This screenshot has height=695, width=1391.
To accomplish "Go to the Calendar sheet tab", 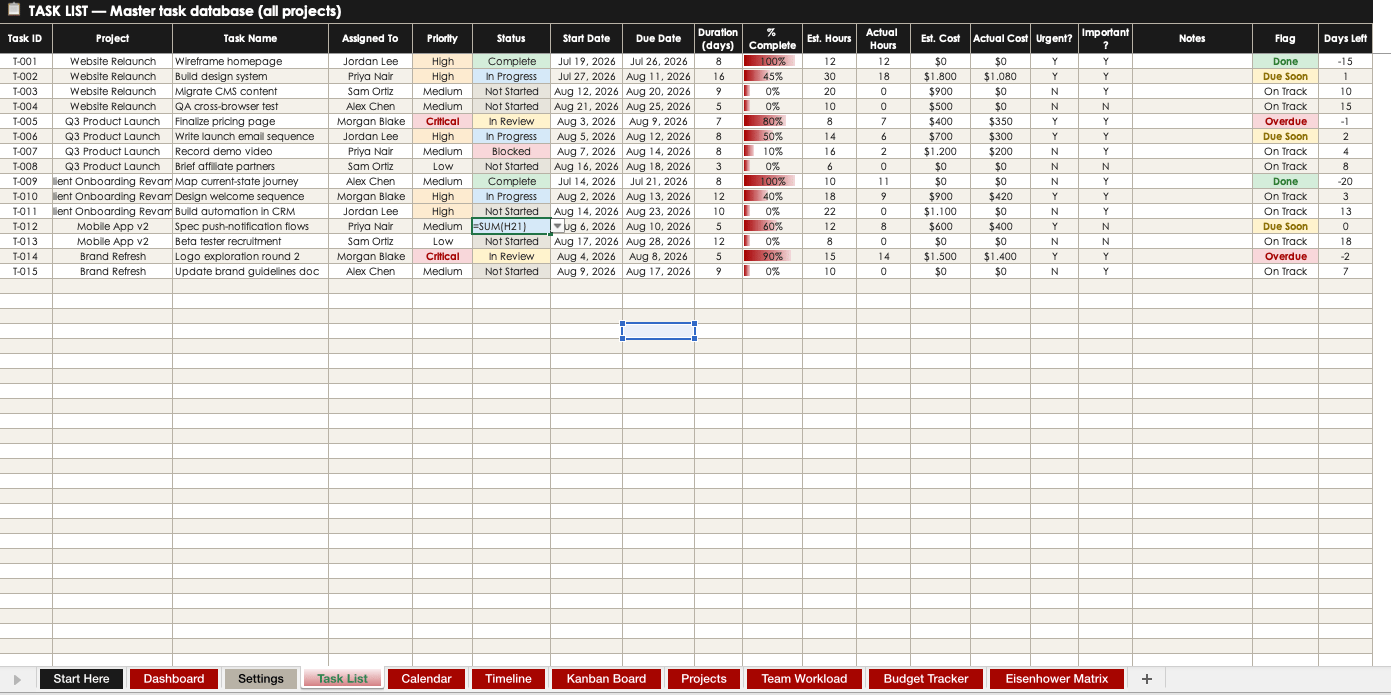I will click(x=426, y=679).
